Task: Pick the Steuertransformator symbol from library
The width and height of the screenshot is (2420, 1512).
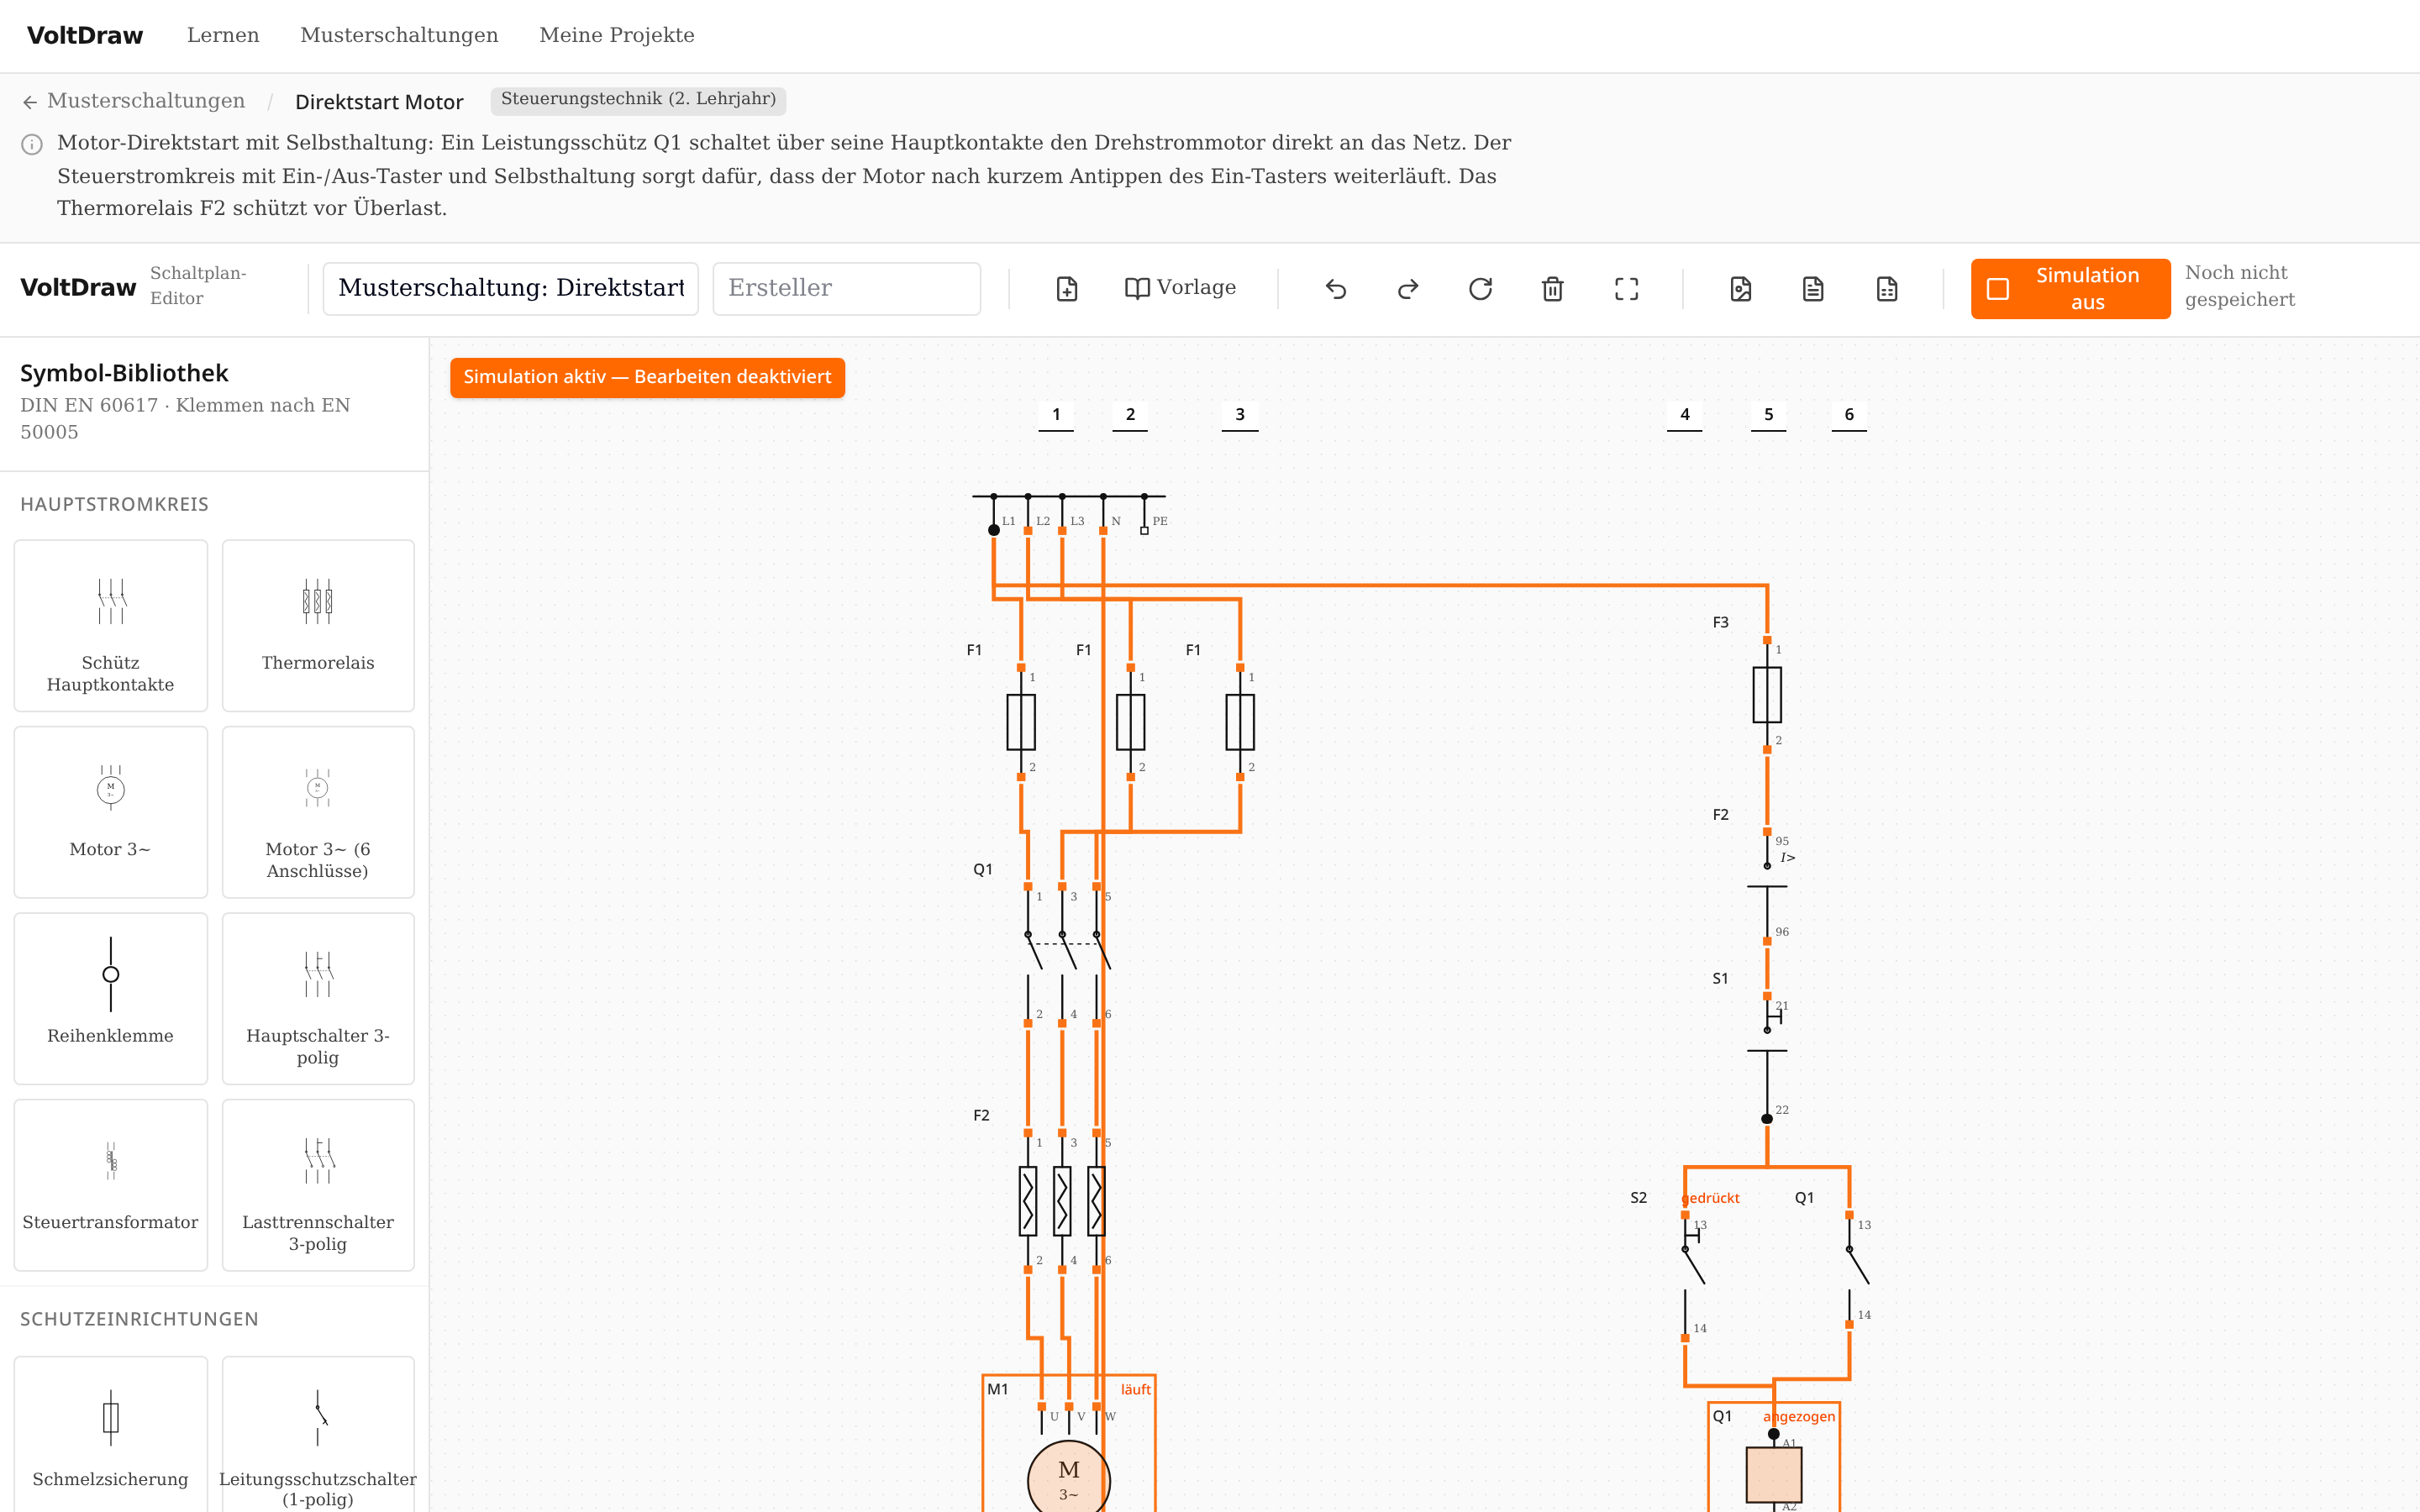Action: click(111, 1185)
